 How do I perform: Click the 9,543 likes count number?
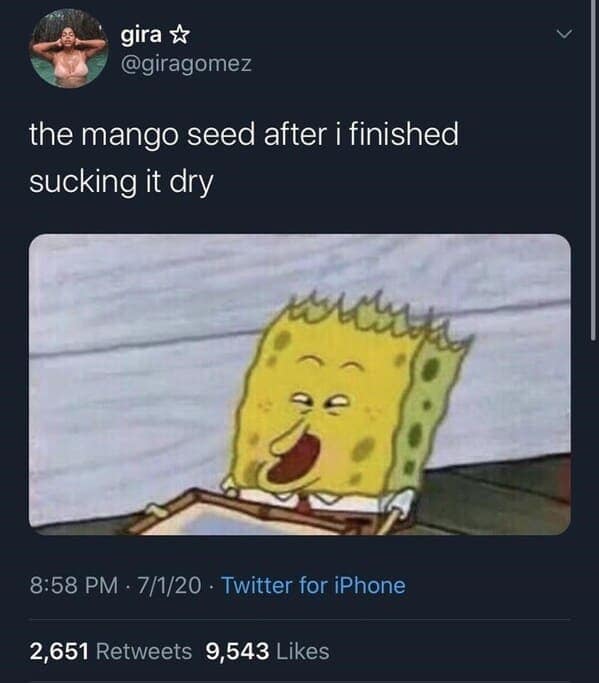[237, 652]
